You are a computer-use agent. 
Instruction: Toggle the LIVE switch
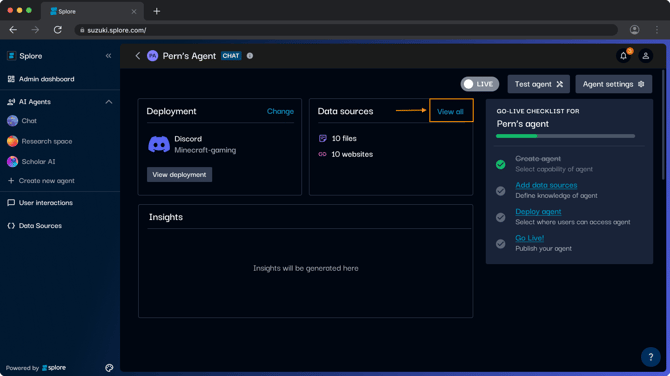coord(479,84)
